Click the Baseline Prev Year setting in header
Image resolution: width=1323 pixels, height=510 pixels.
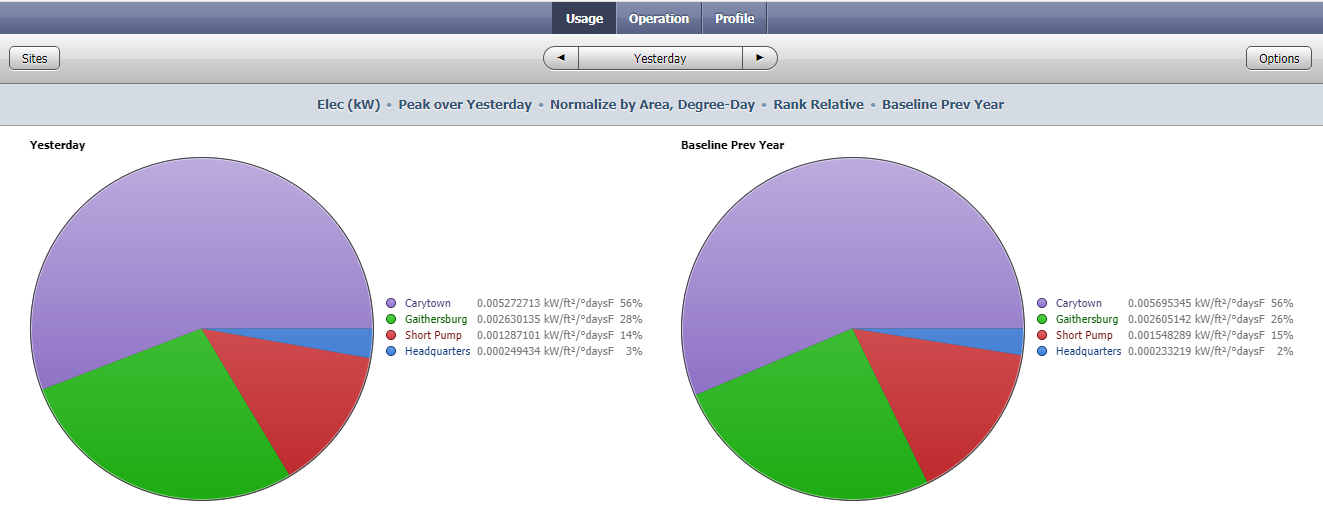pyautogui.click(x=943, y=104)
